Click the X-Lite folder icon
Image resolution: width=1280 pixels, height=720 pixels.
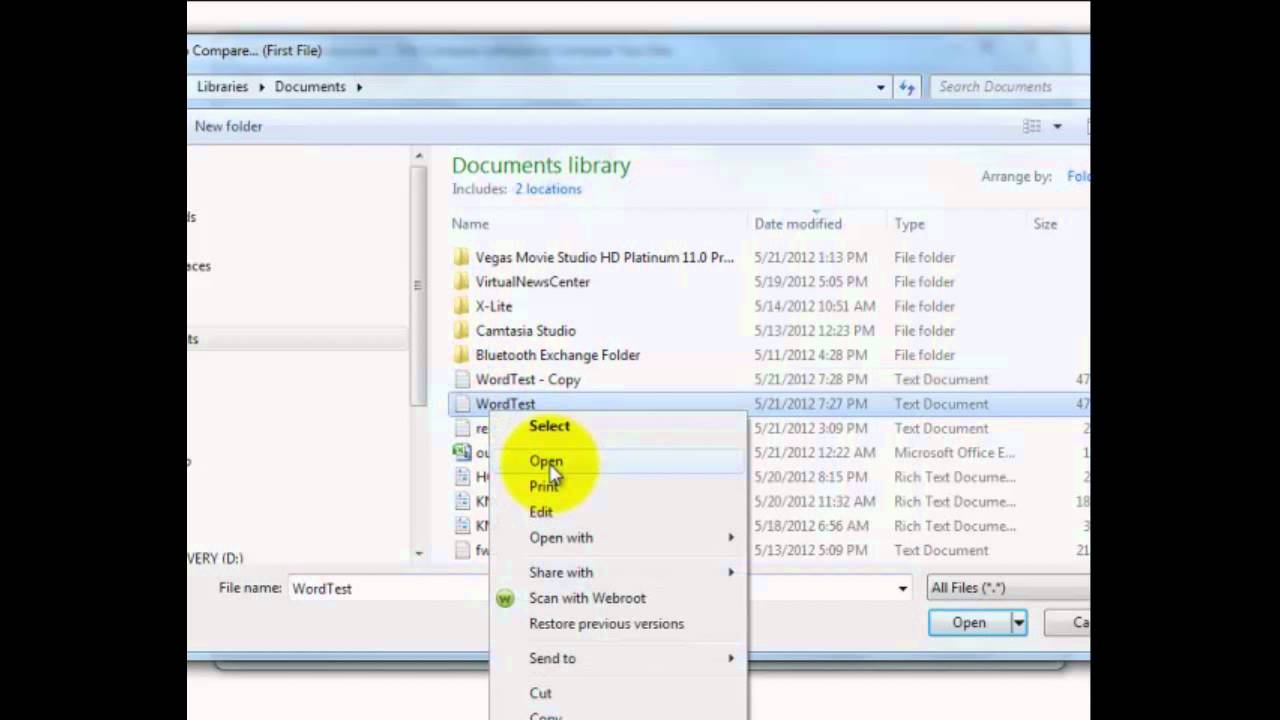click(x=461, y=306)
